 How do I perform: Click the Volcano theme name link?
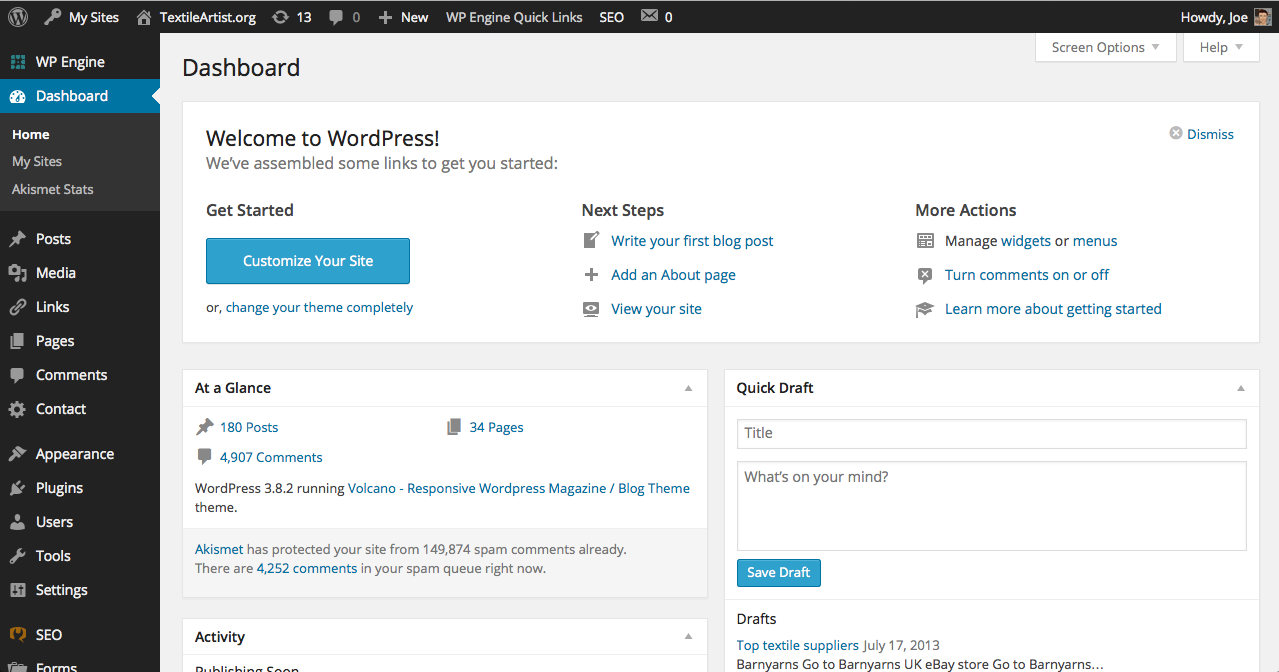click(x=519, y=488)
